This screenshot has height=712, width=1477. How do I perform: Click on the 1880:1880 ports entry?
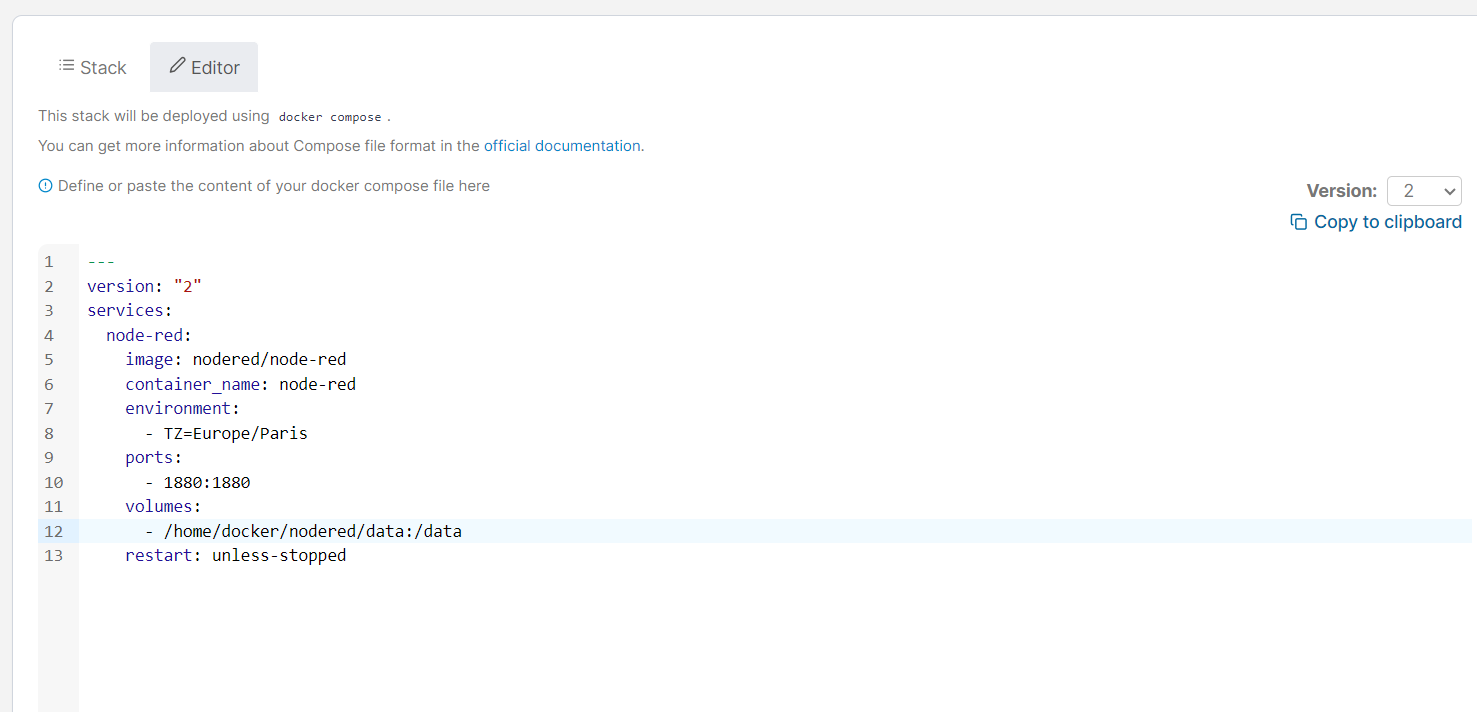pyautogui.click(x=206, y=482)
